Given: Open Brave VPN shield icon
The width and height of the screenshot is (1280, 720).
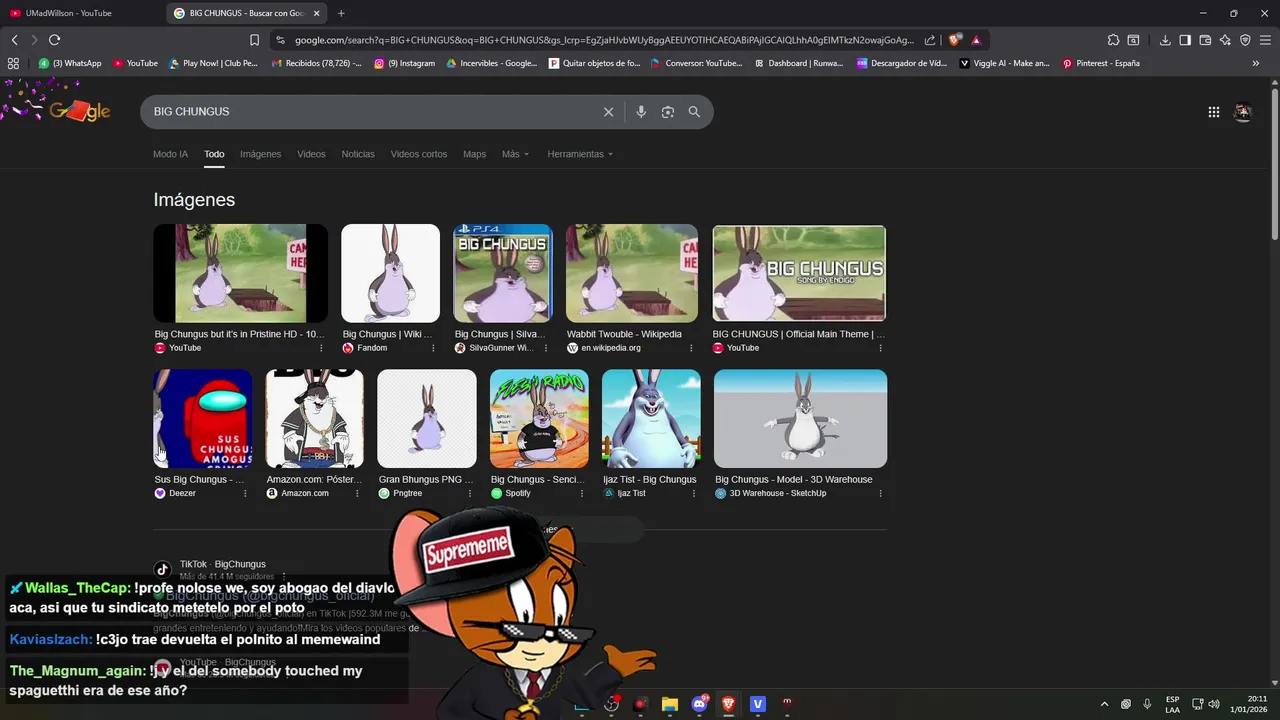Looking at the screenshot, I should click(x=1245, y=40).
